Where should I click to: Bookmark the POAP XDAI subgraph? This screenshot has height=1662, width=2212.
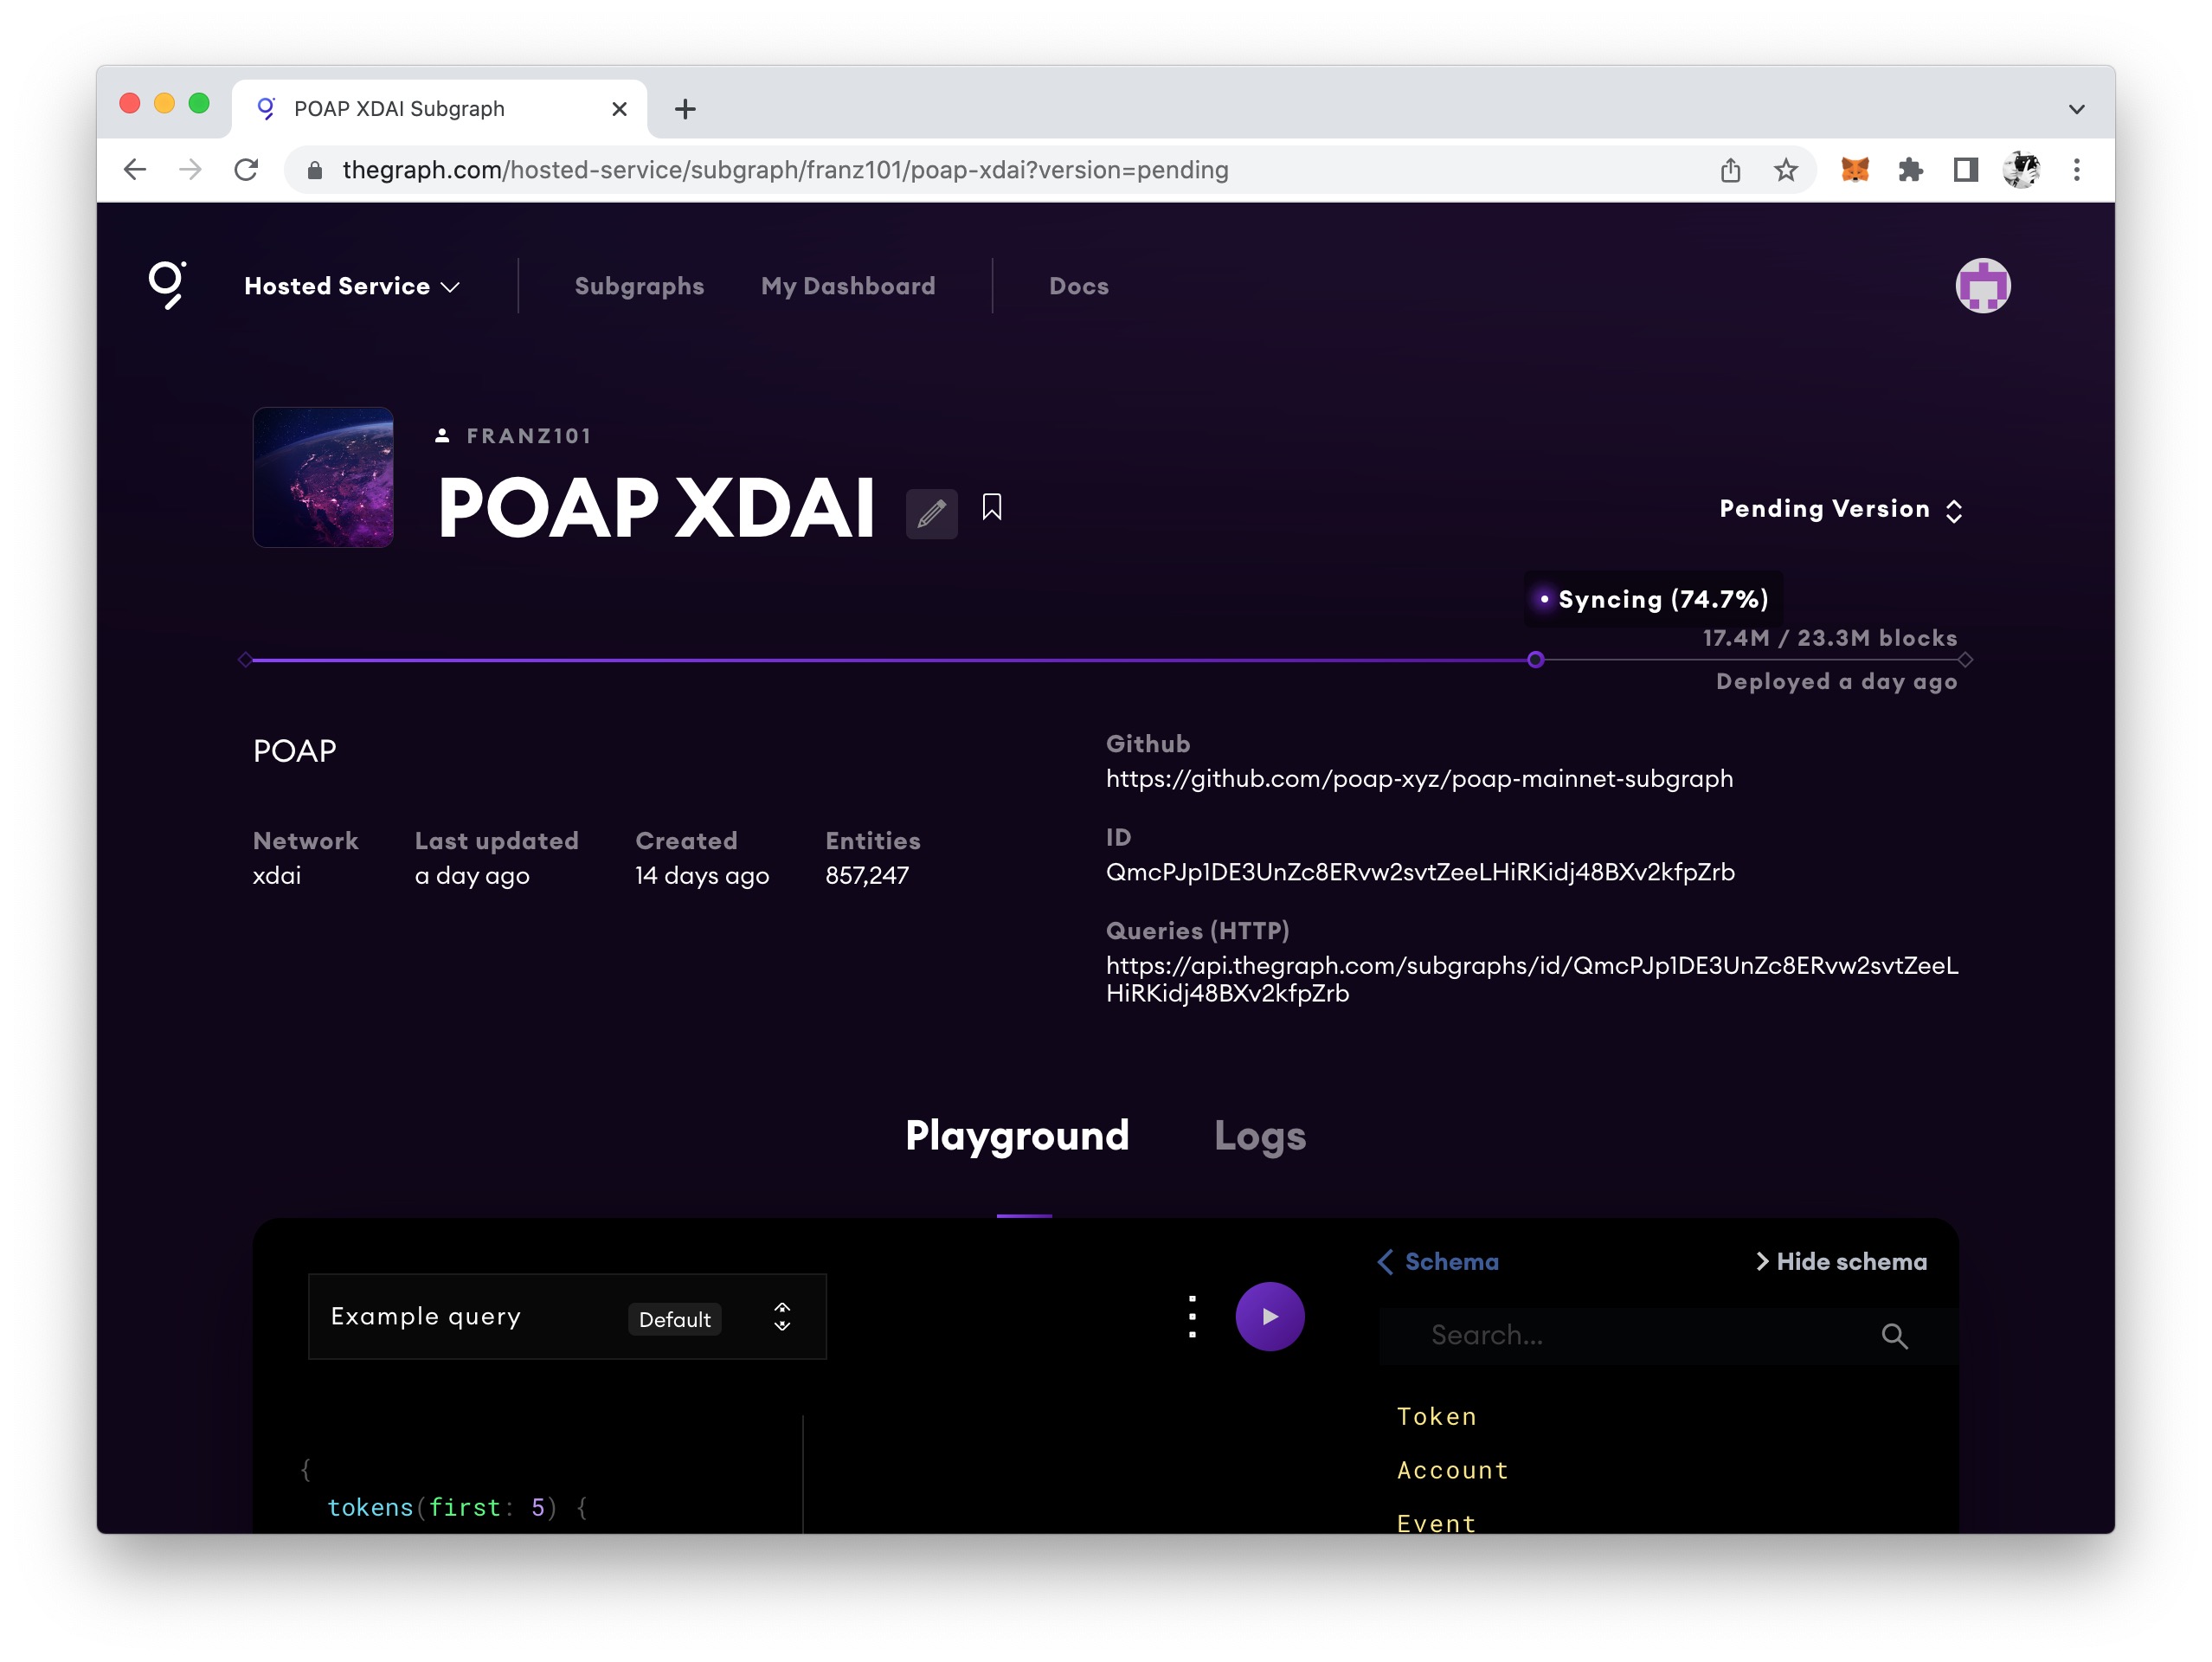click(x=991, y=507)
